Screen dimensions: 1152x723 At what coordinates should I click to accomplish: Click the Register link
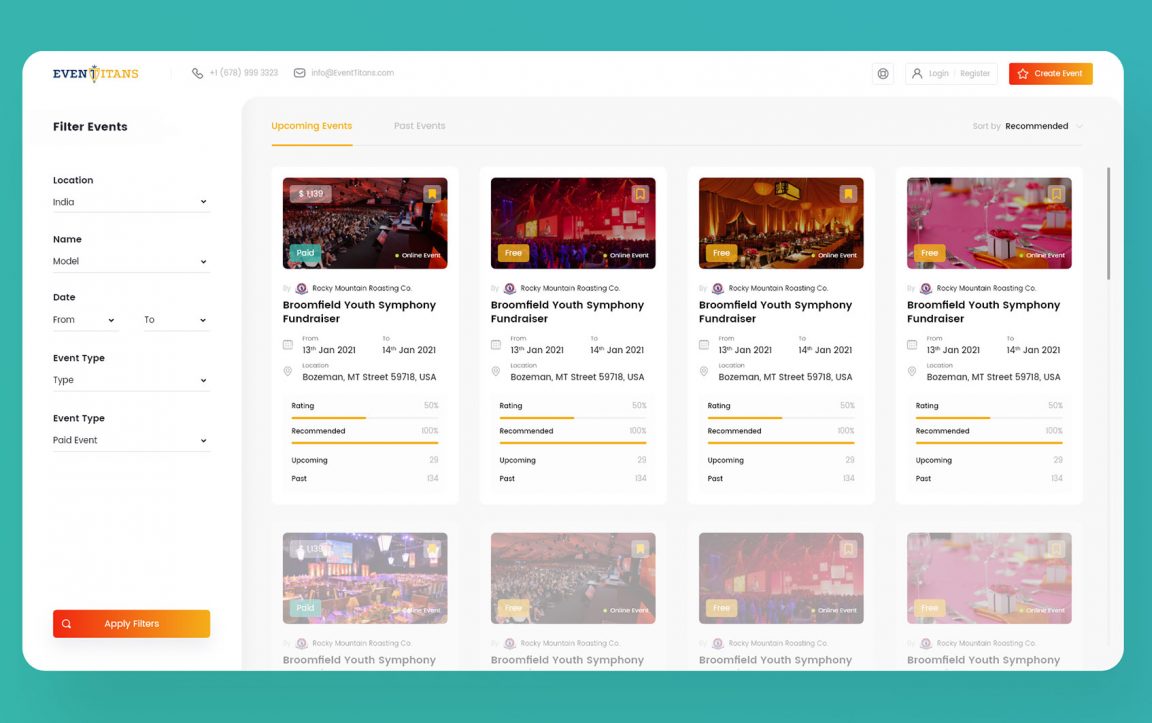(975, 73)
